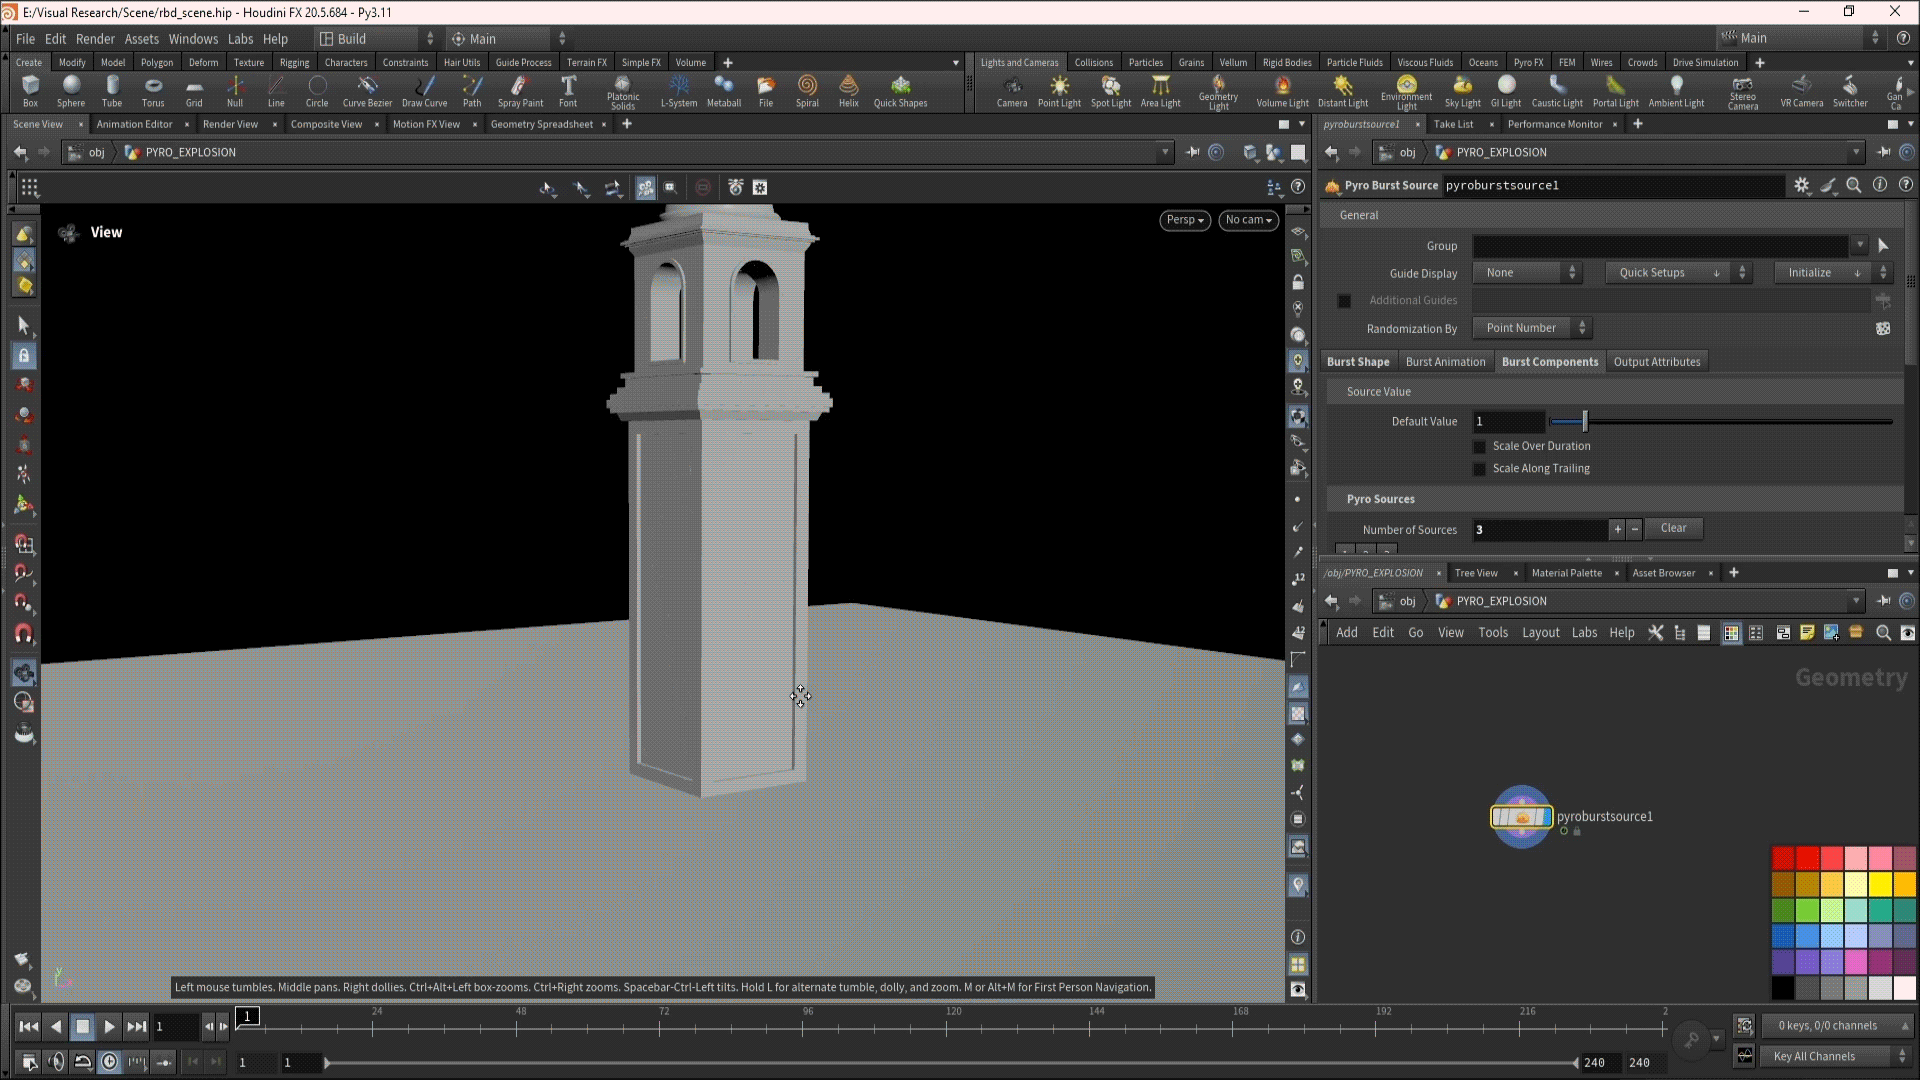Click the Spiral shelf tool
This screenshot has width=1920, height=1080.
(x=807, y=90)
